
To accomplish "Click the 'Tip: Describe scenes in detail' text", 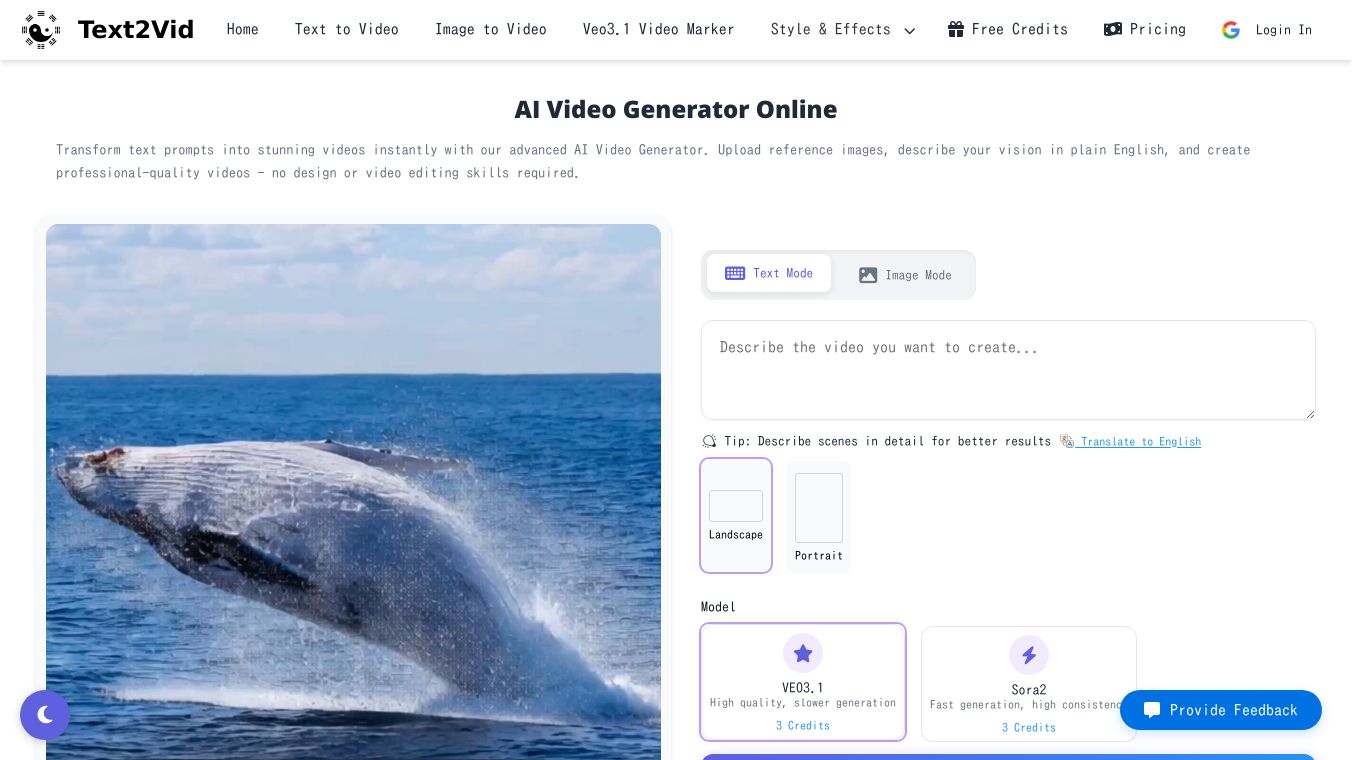I will point(887,441).
